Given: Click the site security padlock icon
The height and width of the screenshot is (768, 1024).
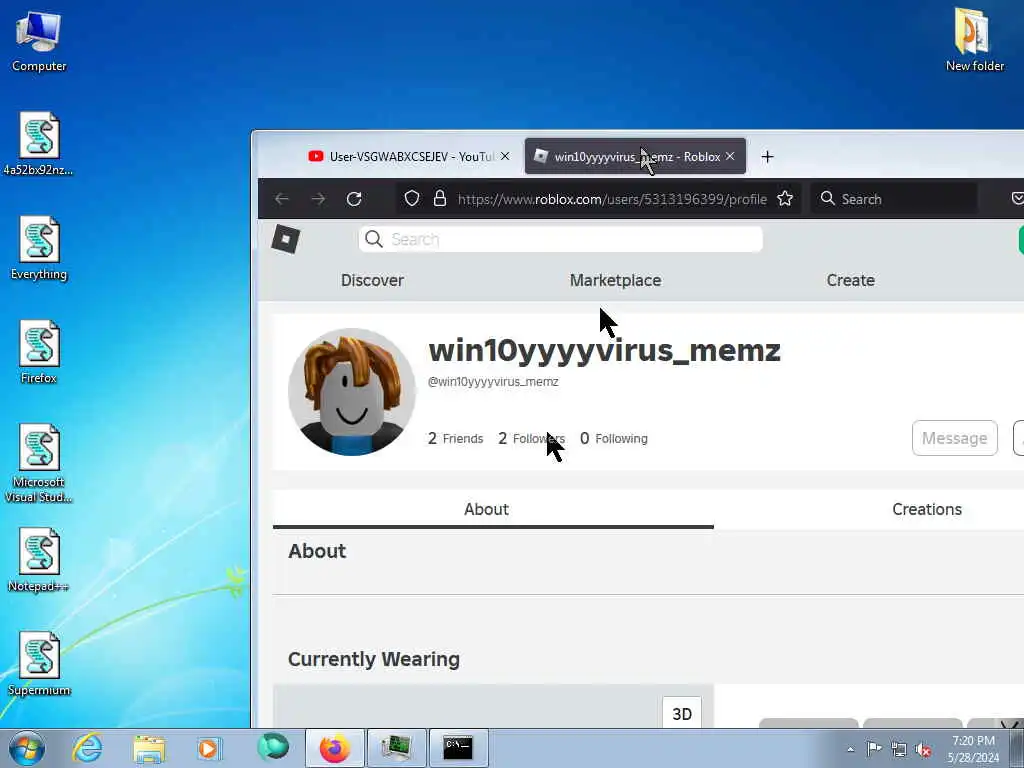Looking at the screenshot, I should coord(440,199).
